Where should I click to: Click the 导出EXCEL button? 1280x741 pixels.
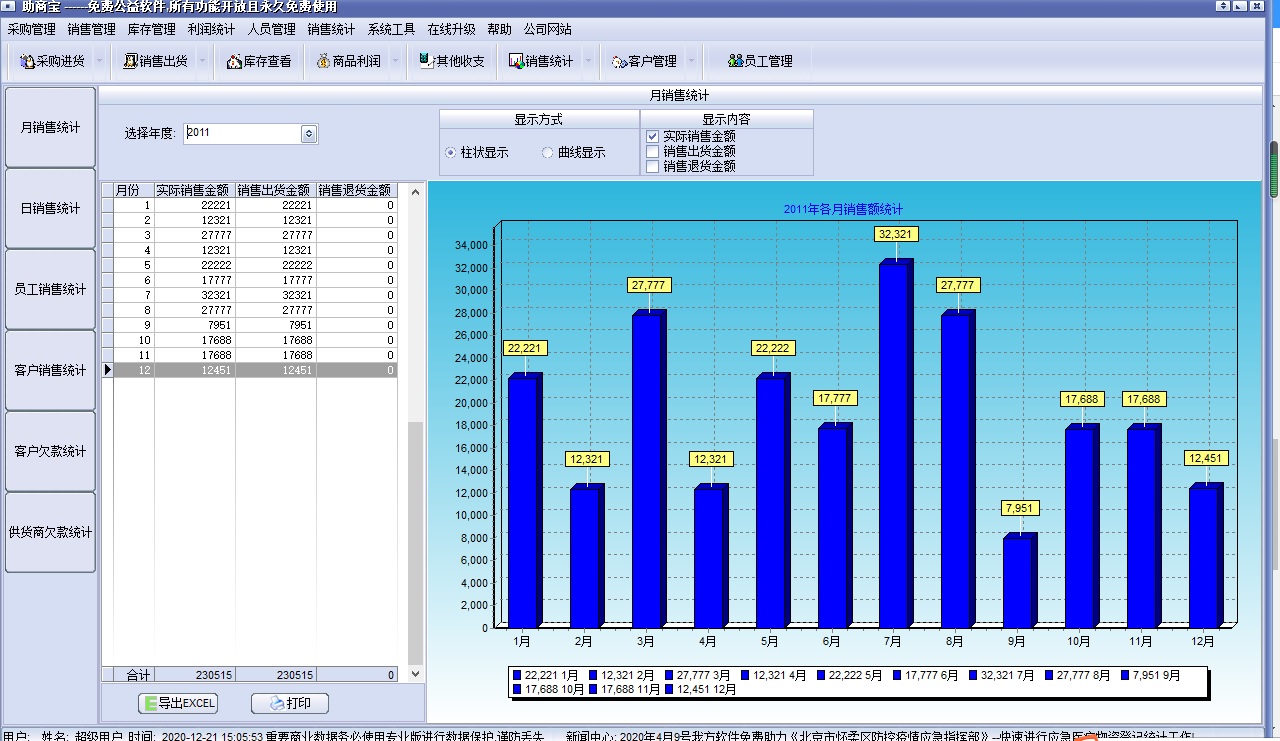[178, 703]
